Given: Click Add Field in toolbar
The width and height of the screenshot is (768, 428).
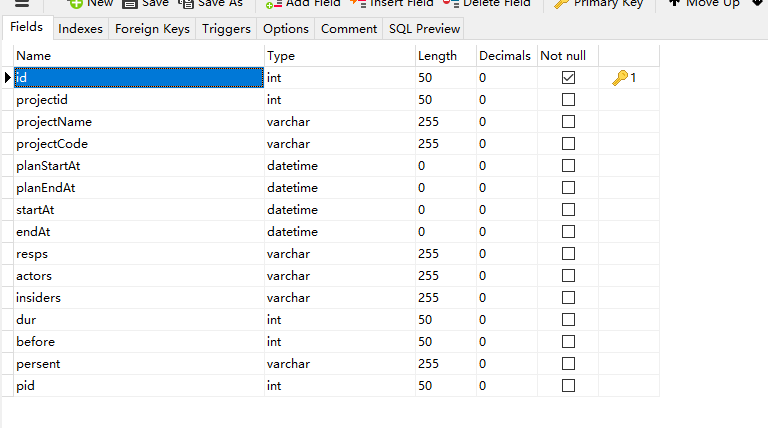Looking at the screenshot, I should 303,3.
